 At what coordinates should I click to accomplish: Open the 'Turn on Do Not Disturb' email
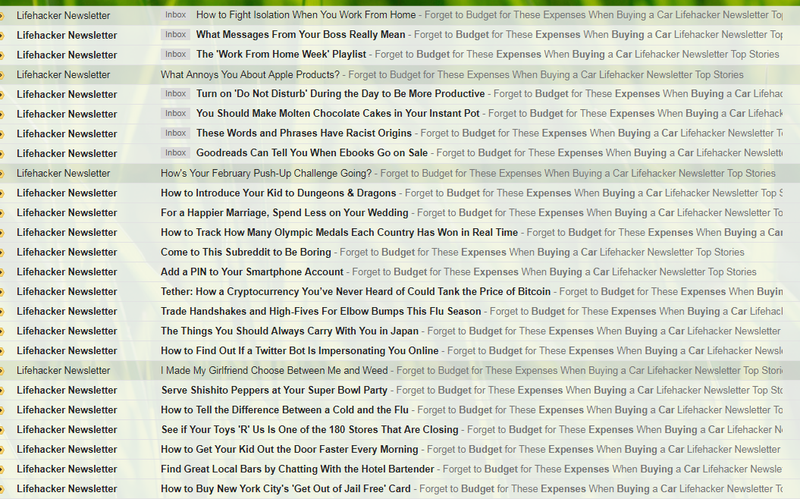click(x=340, y=94)
